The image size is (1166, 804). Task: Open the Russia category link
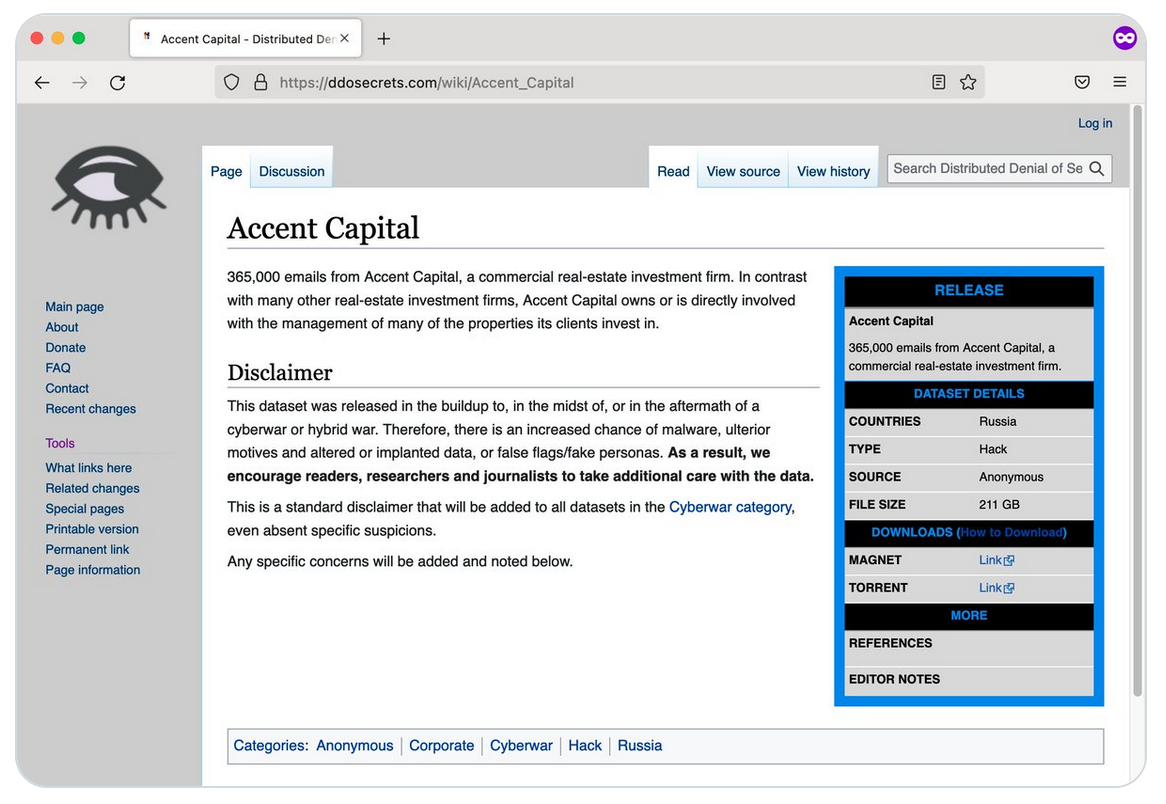(640, 746)
